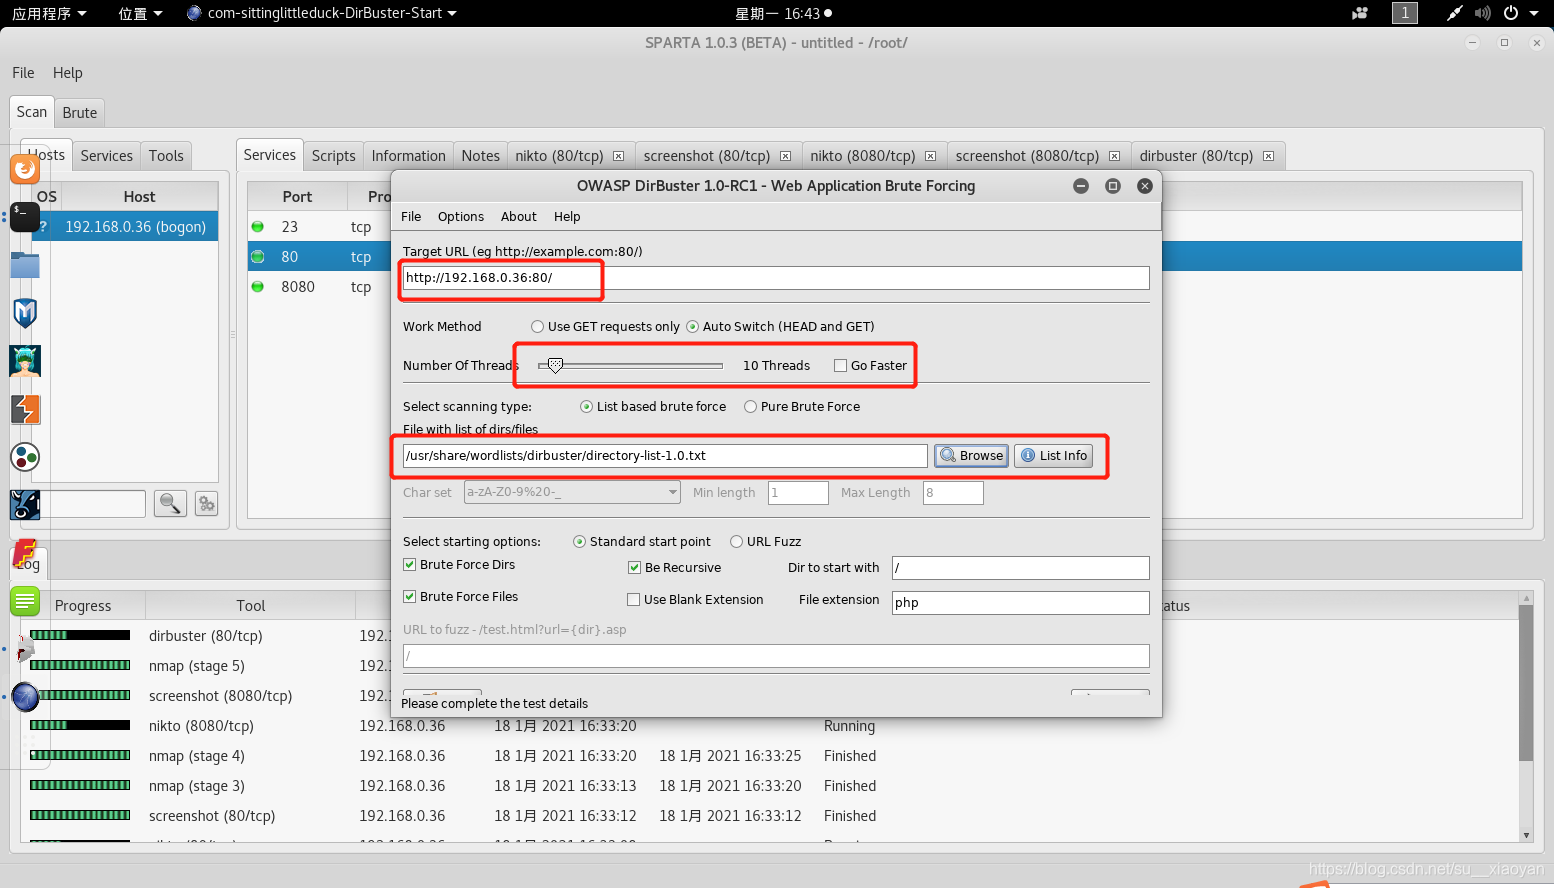The image size is (1554, 888).
Task: Click the List Info button
Action: 1054,456
